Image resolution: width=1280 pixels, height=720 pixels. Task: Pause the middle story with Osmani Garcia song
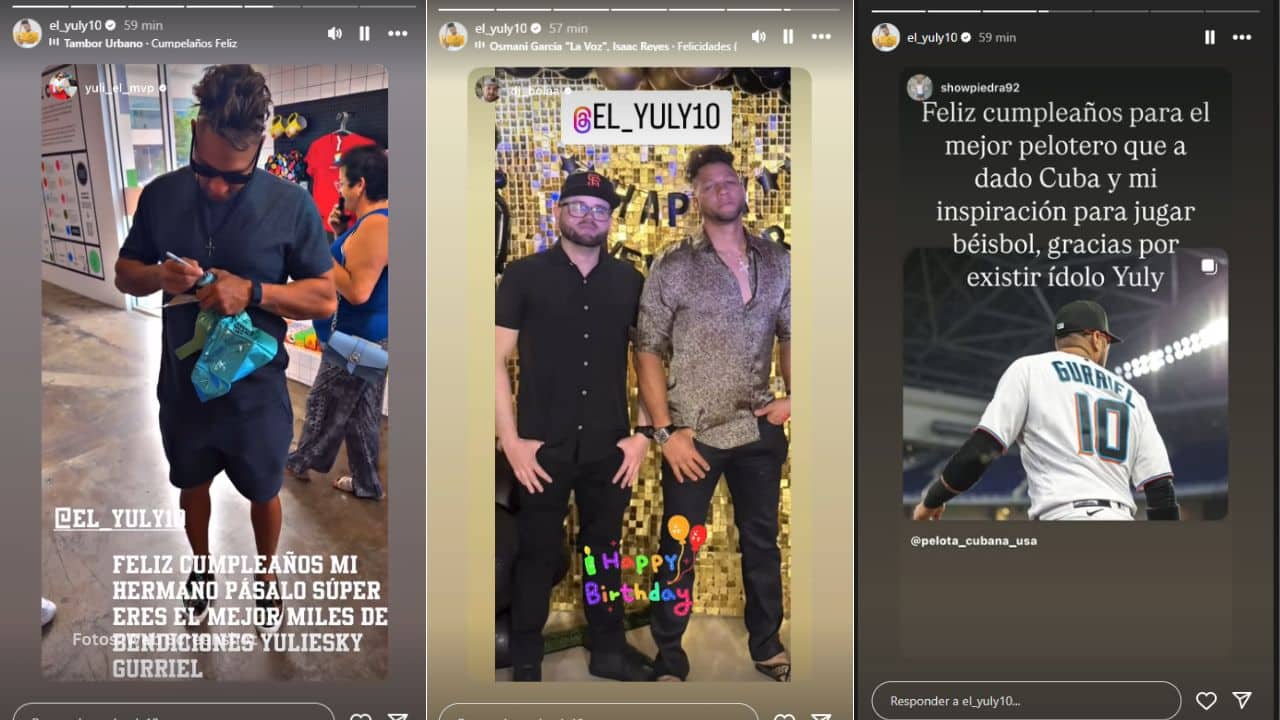(788, 36)
